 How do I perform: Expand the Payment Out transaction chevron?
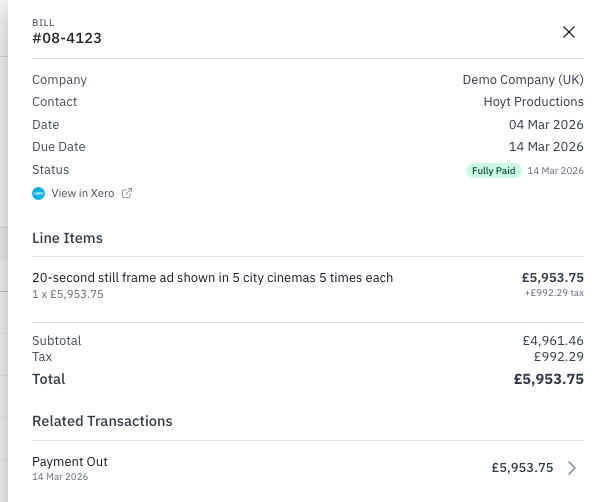[572, 468]
